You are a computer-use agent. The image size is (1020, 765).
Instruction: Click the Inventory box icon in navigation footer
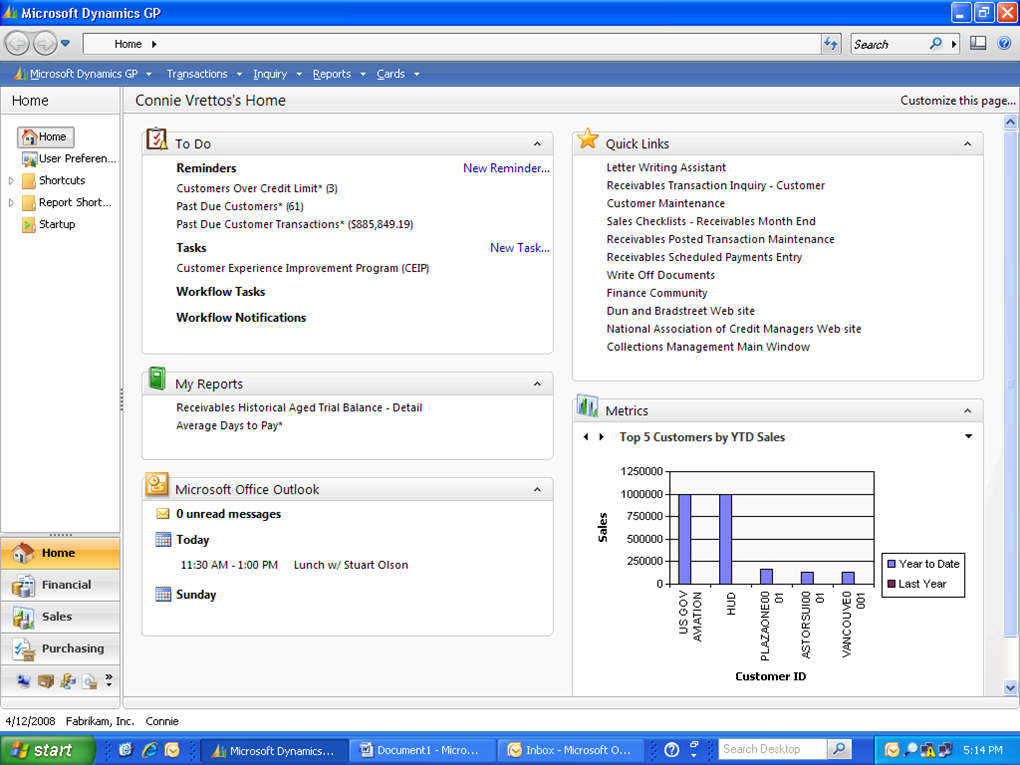point(46,681)
